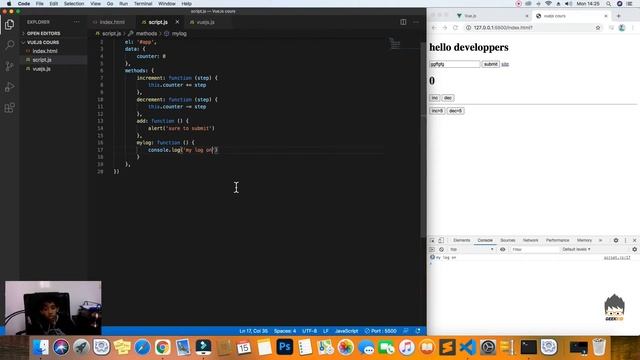Open editor more actions ellipsis

click(416, 22)
